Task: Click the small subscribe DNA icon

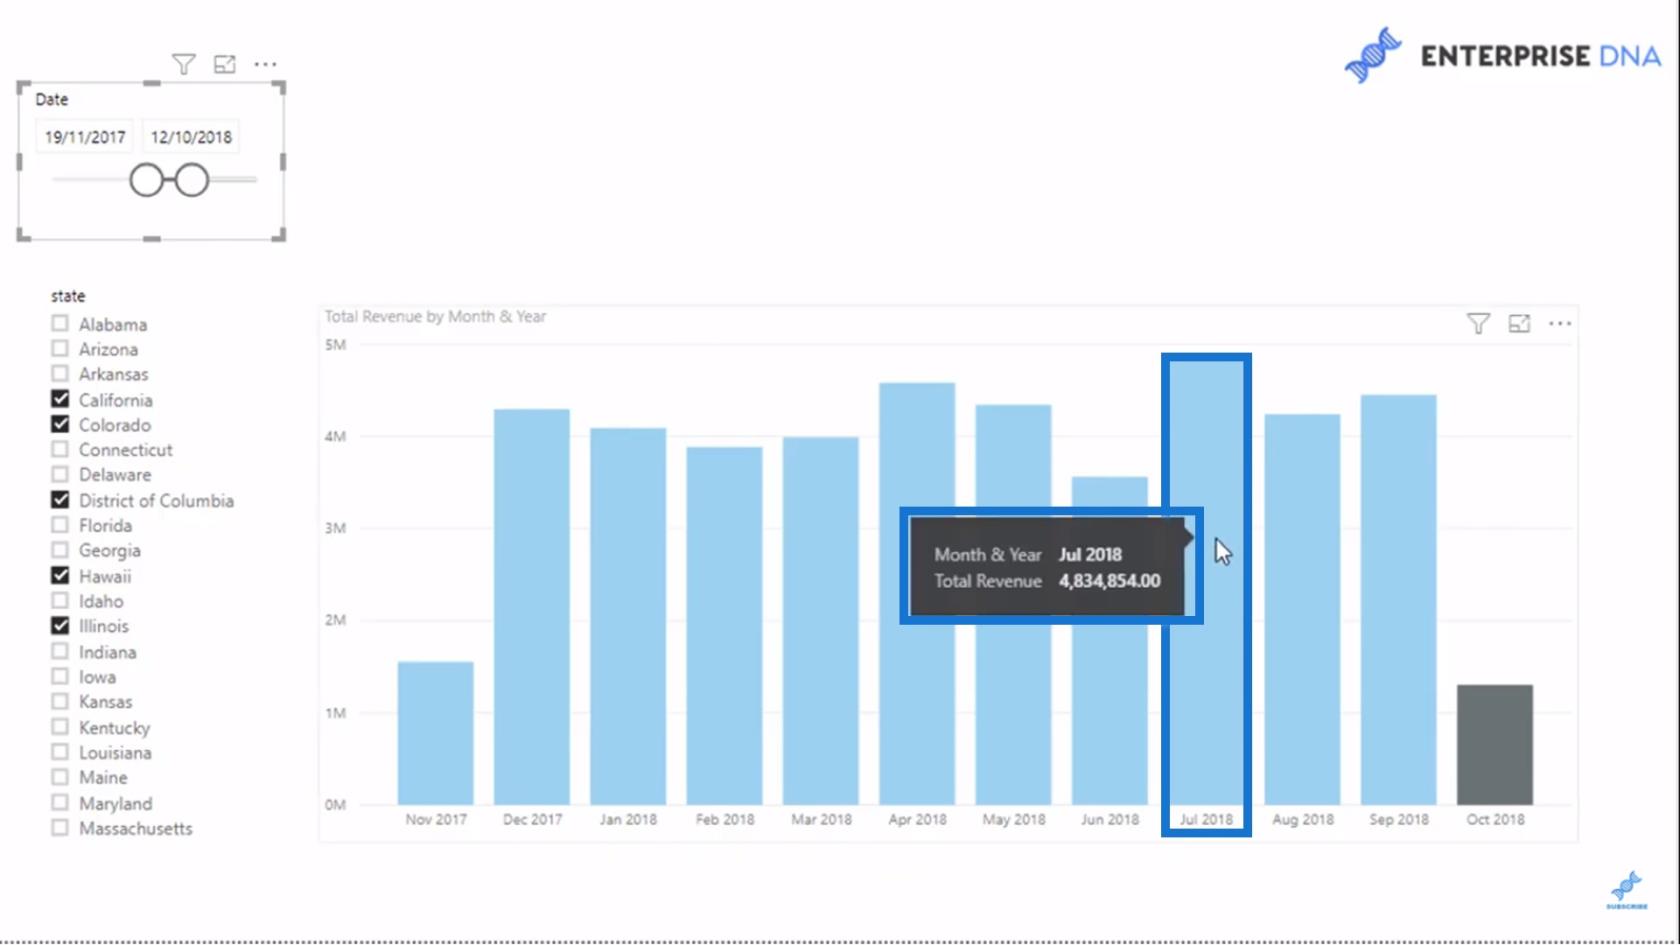Action: pos(1627,889)
